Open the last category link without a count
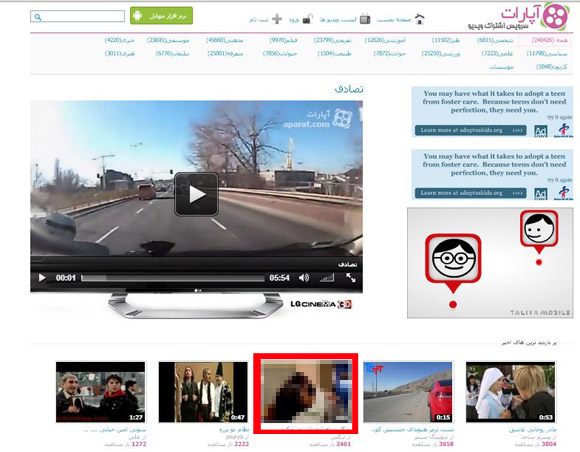The width and height of the screenshot is (580, 452). point(502,67)
